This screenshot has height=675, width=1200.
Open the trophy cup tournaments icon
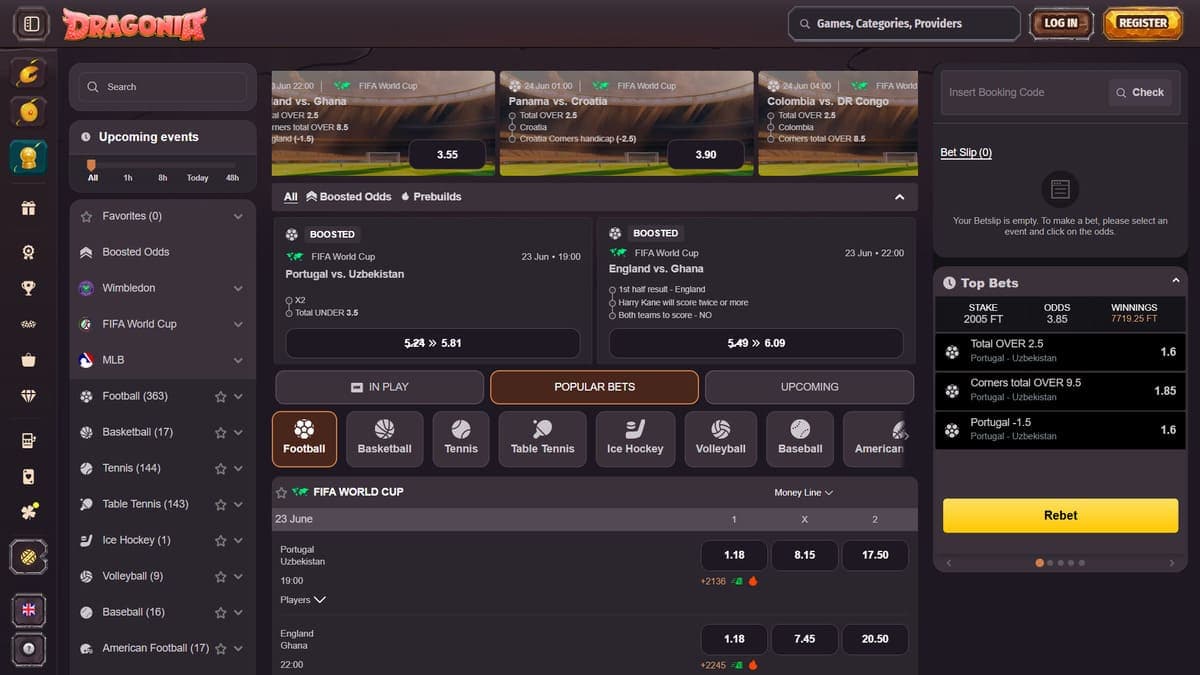click(29, 288)
